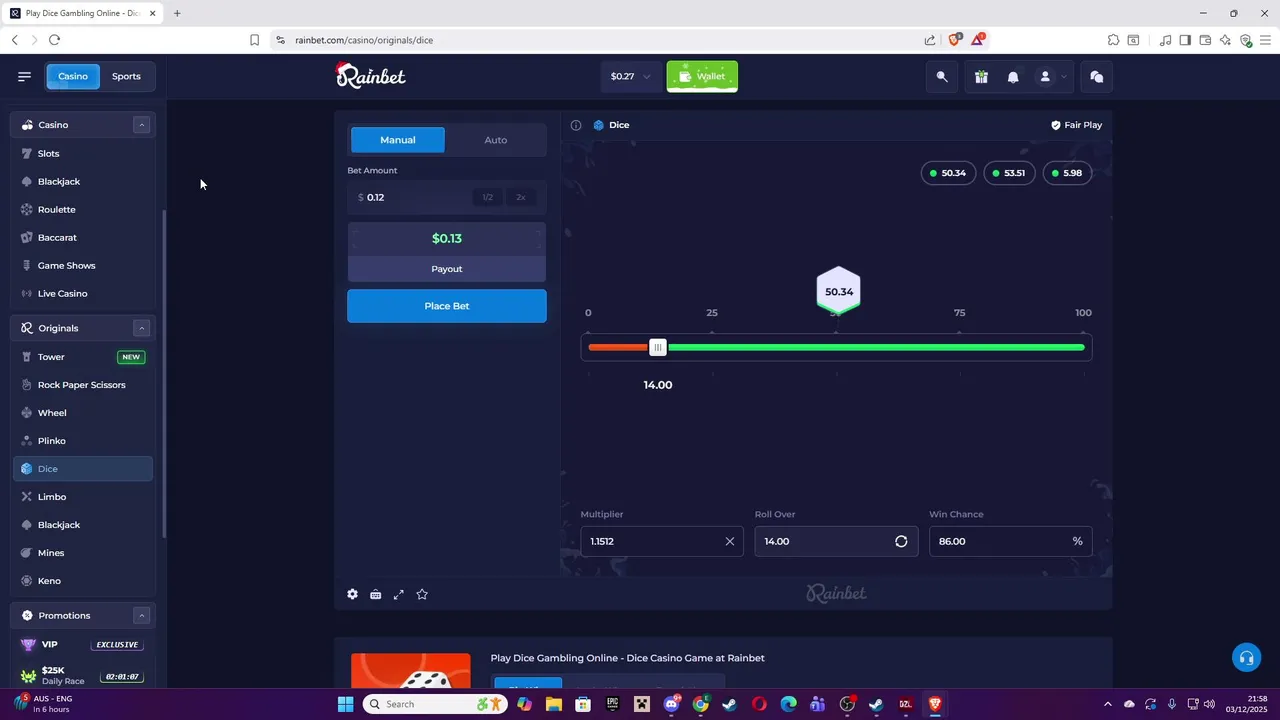Click the hotkeys keyboard icon

click(x=375, y=594)
